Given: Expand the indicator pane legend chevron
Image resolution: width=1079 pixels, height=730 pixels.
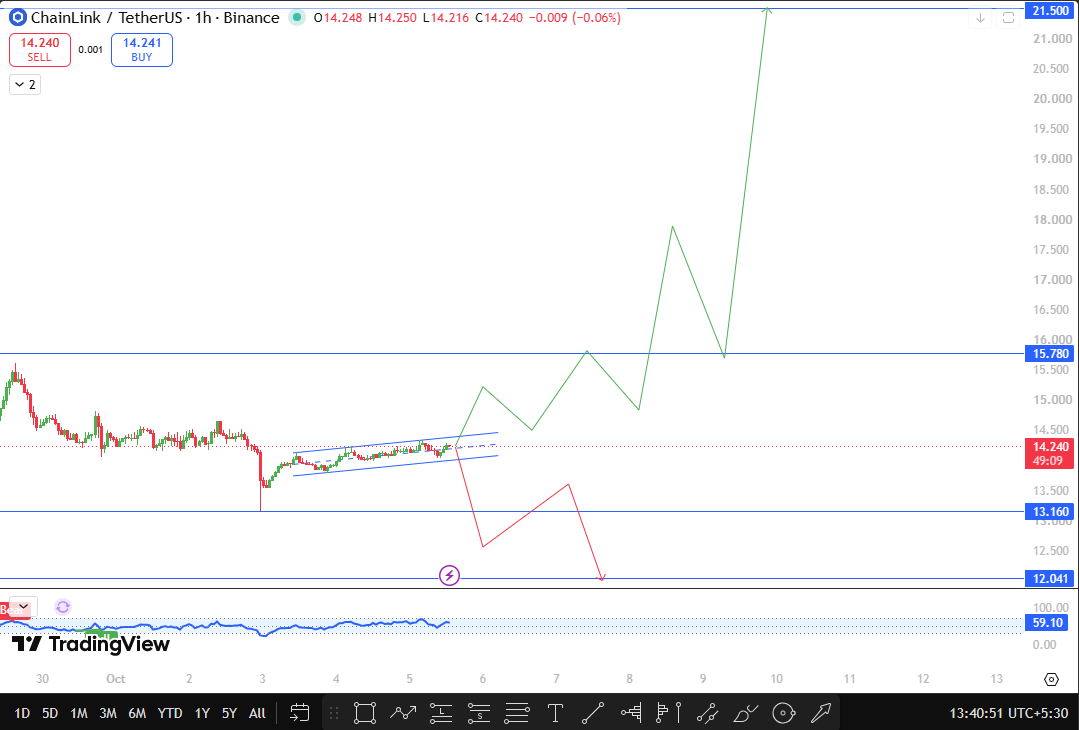Looking at the screenshot, I should click(x=24, y=607).
